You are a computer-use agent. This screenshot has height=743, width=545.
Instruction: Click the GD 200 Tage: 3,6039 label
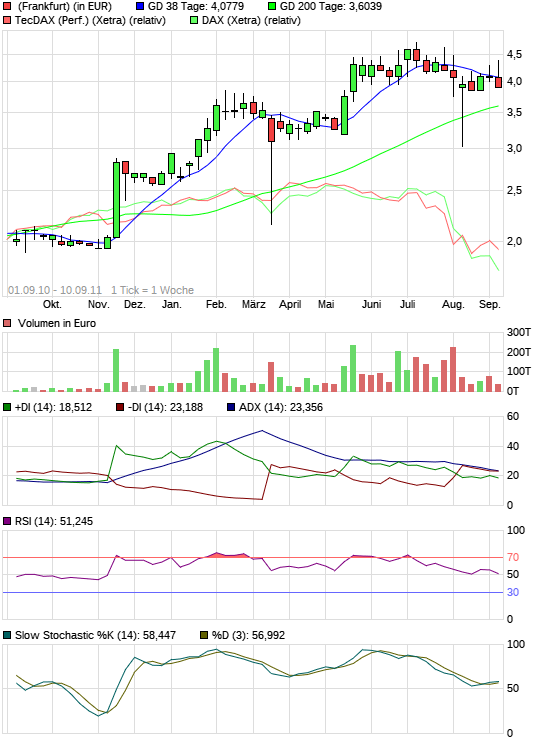(331, 7)
